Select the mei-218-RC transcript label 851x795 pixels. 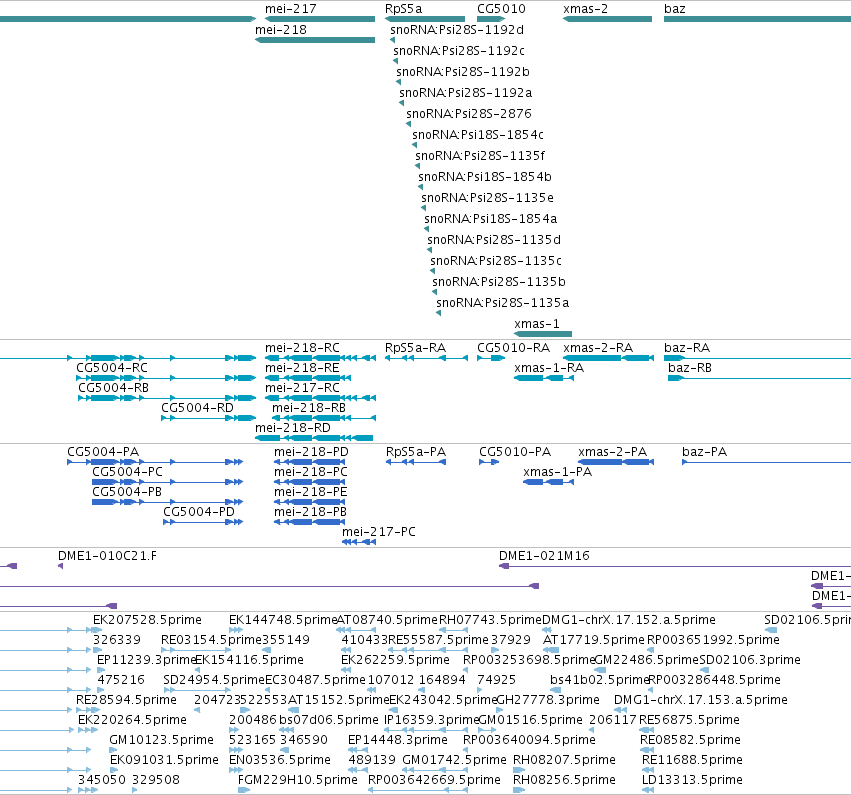point(302,348)
